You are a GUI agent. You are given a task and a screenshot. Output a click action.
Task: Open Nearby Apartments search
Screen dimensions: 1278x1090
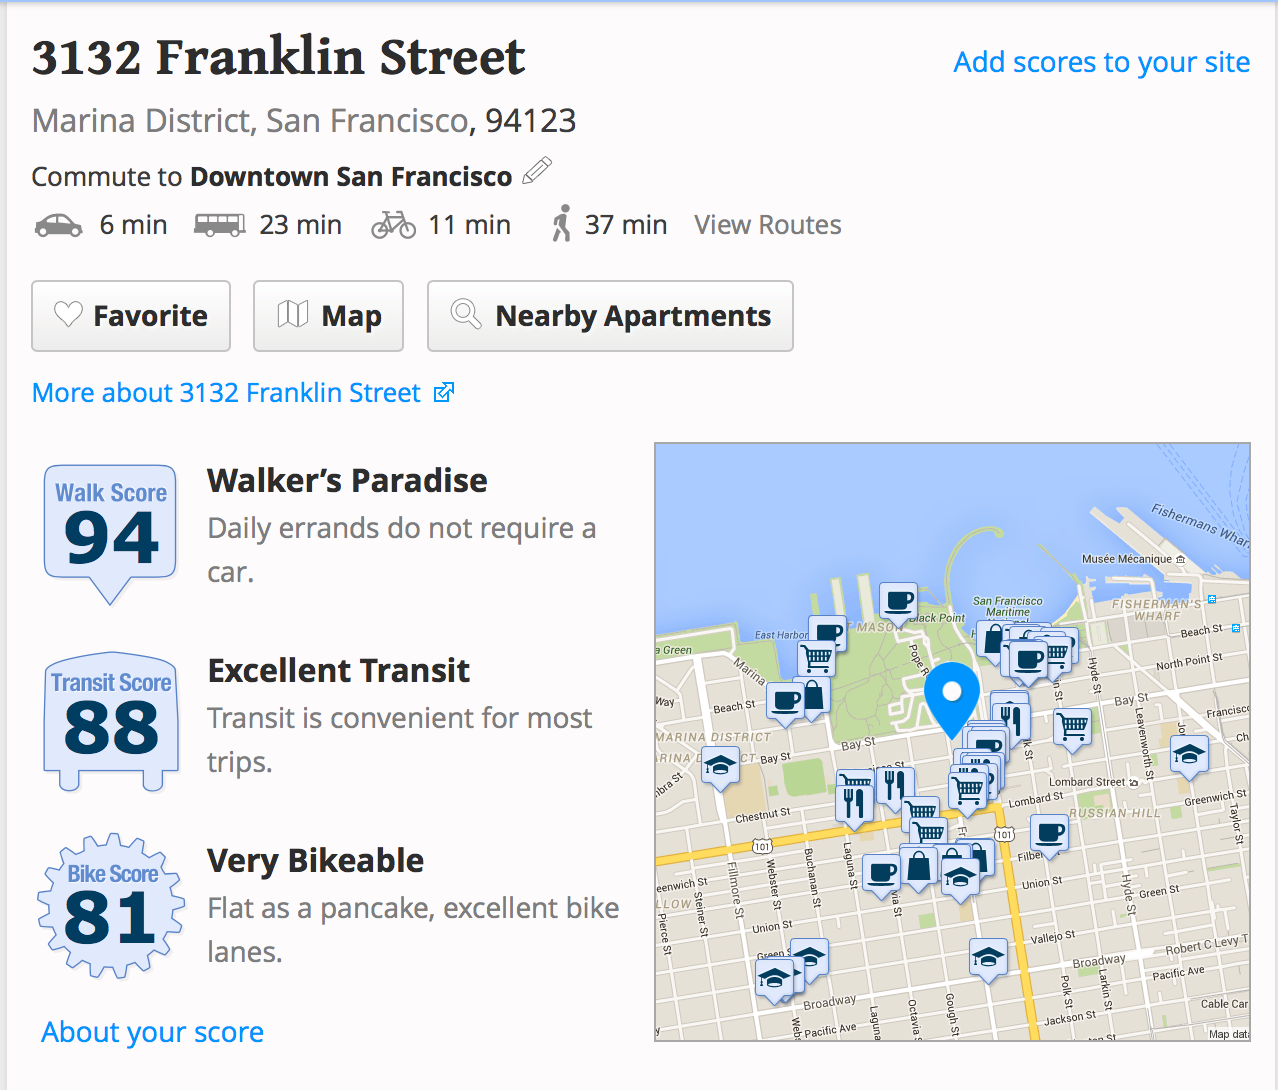tap(610, 316)
